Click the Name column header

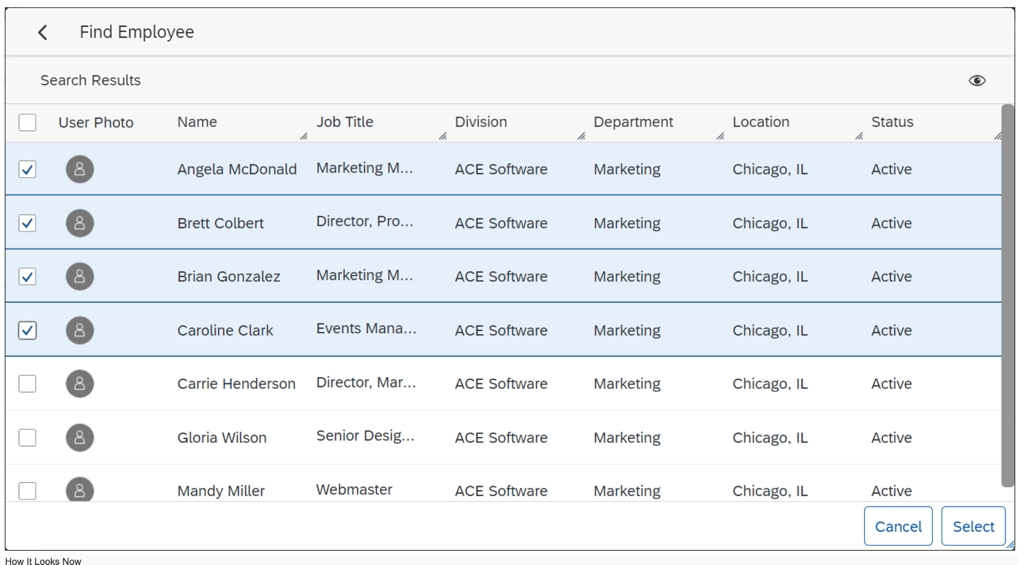197,122
